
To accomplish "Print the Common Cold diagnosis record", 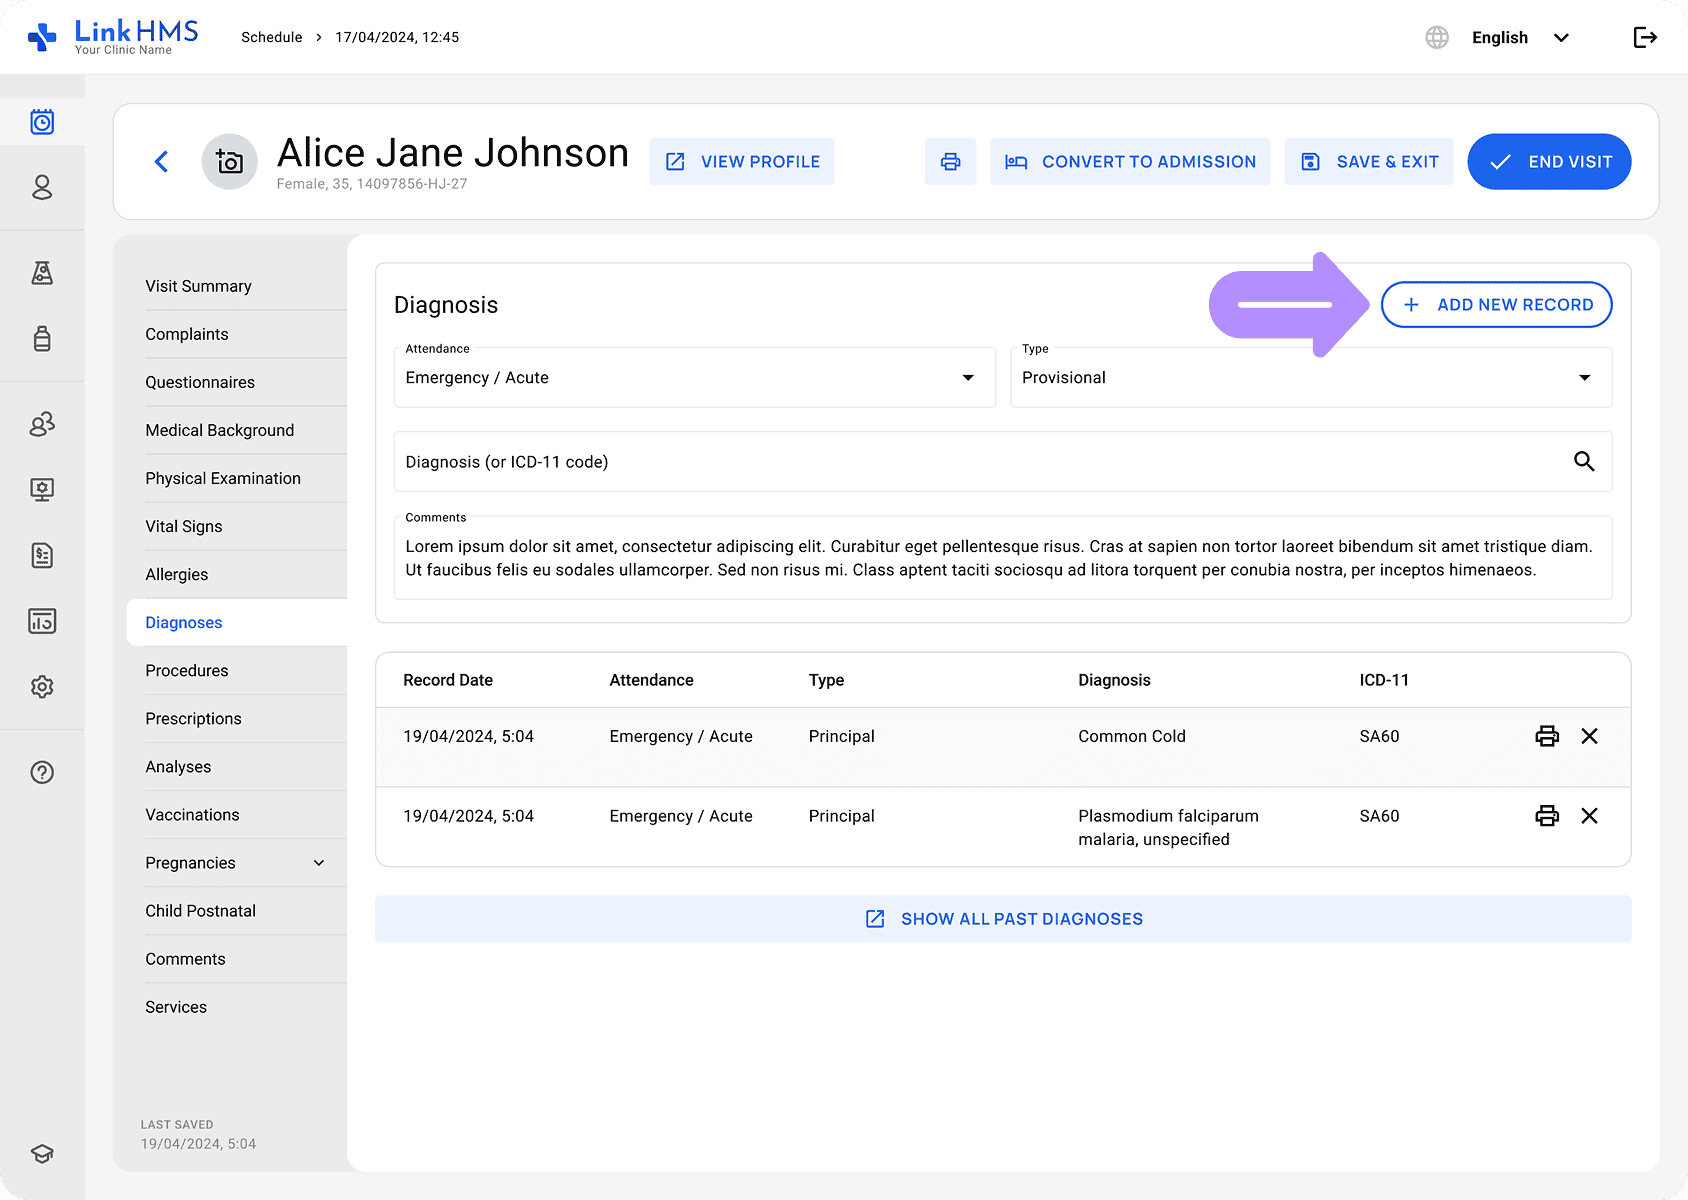I will click(x=1546, y=736).
